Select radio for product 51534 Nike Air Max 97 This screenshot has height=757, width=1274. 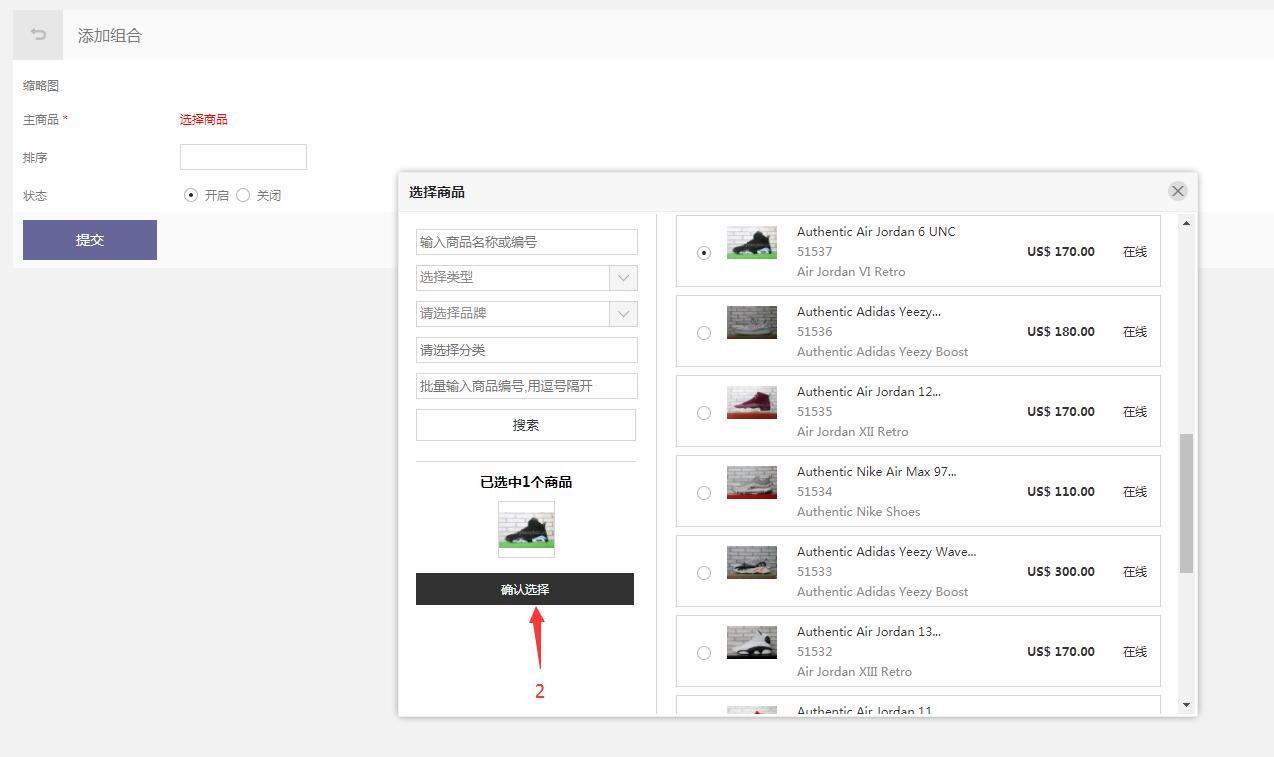[x=704, y=493]
